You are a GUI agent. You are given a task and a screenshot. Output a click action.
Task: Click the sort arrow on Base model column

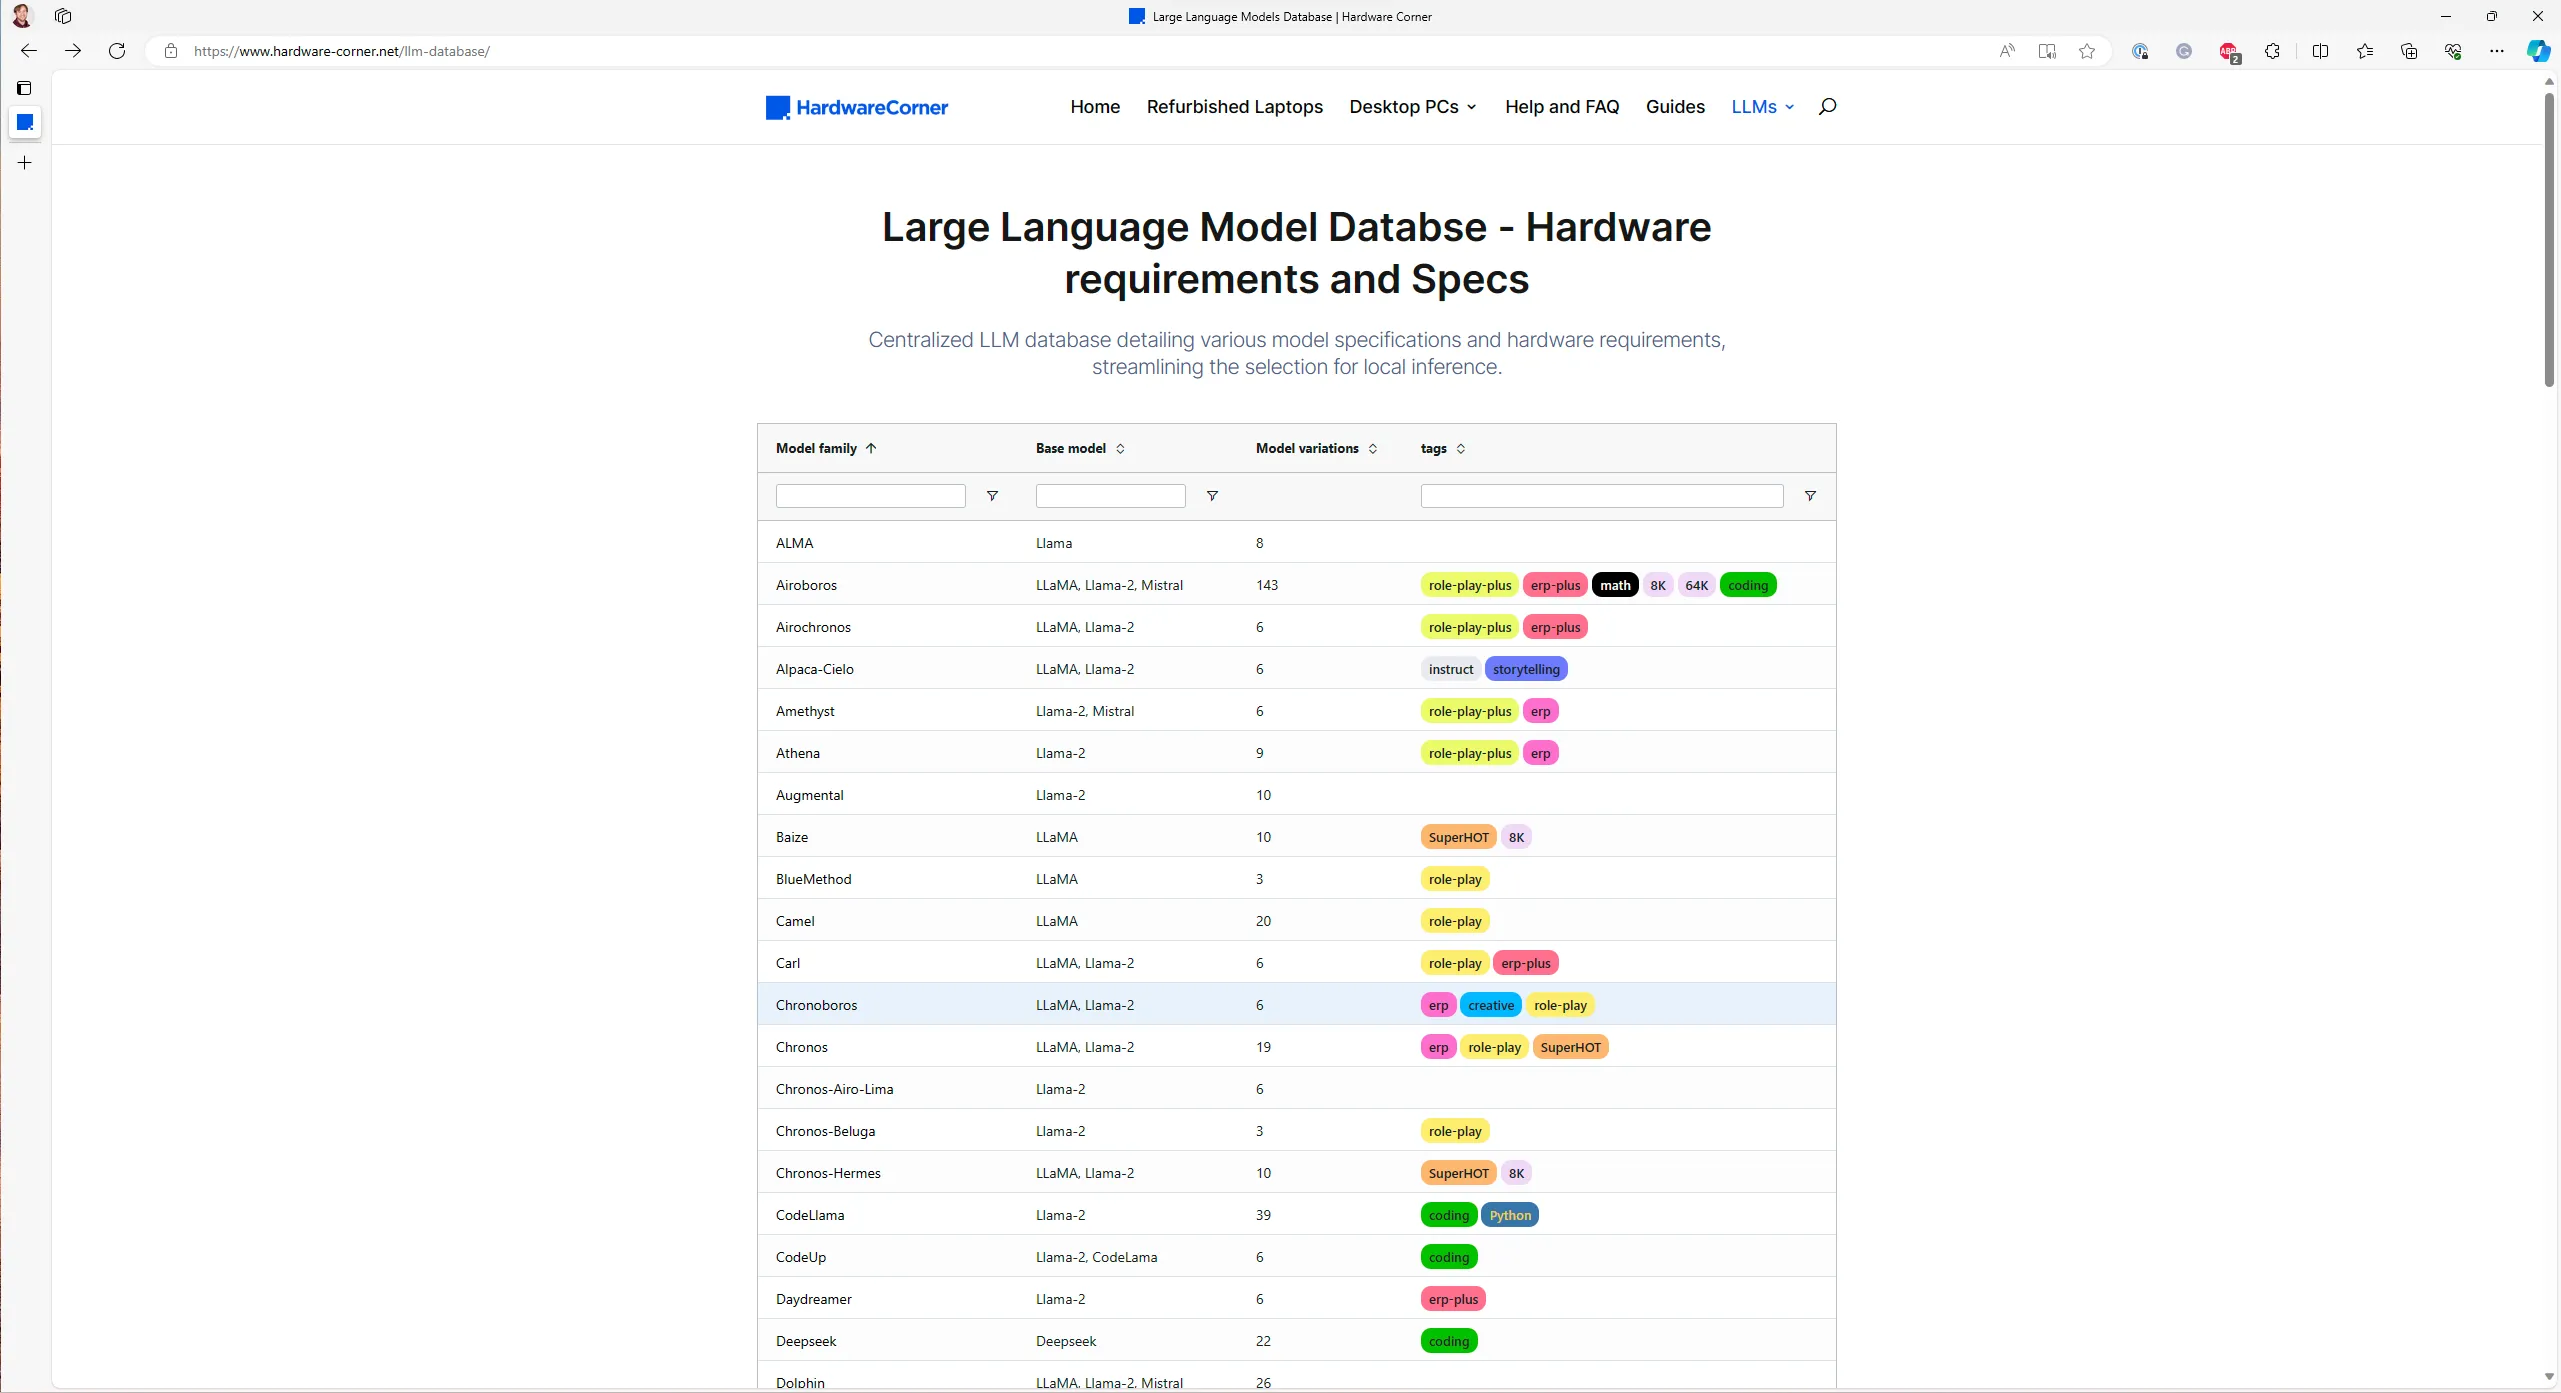tap(1122, 448)
